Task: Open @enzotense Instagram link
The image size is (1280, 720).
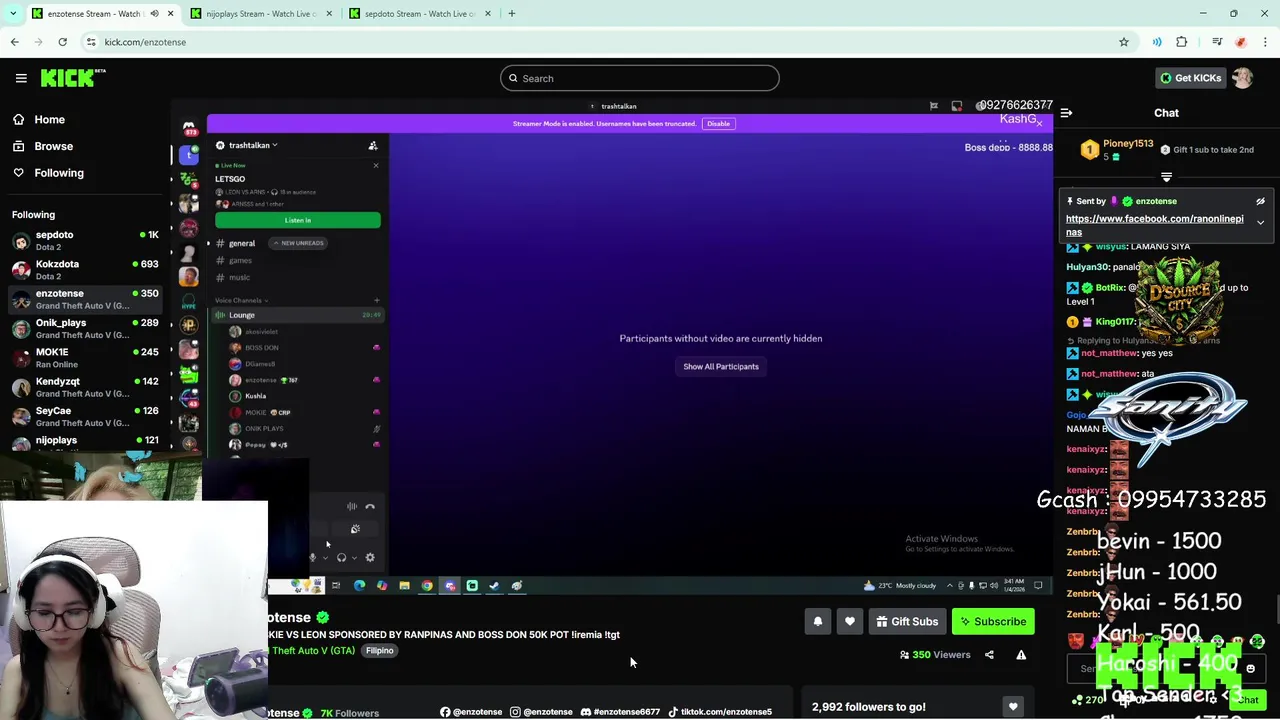Action: (541, 712)
